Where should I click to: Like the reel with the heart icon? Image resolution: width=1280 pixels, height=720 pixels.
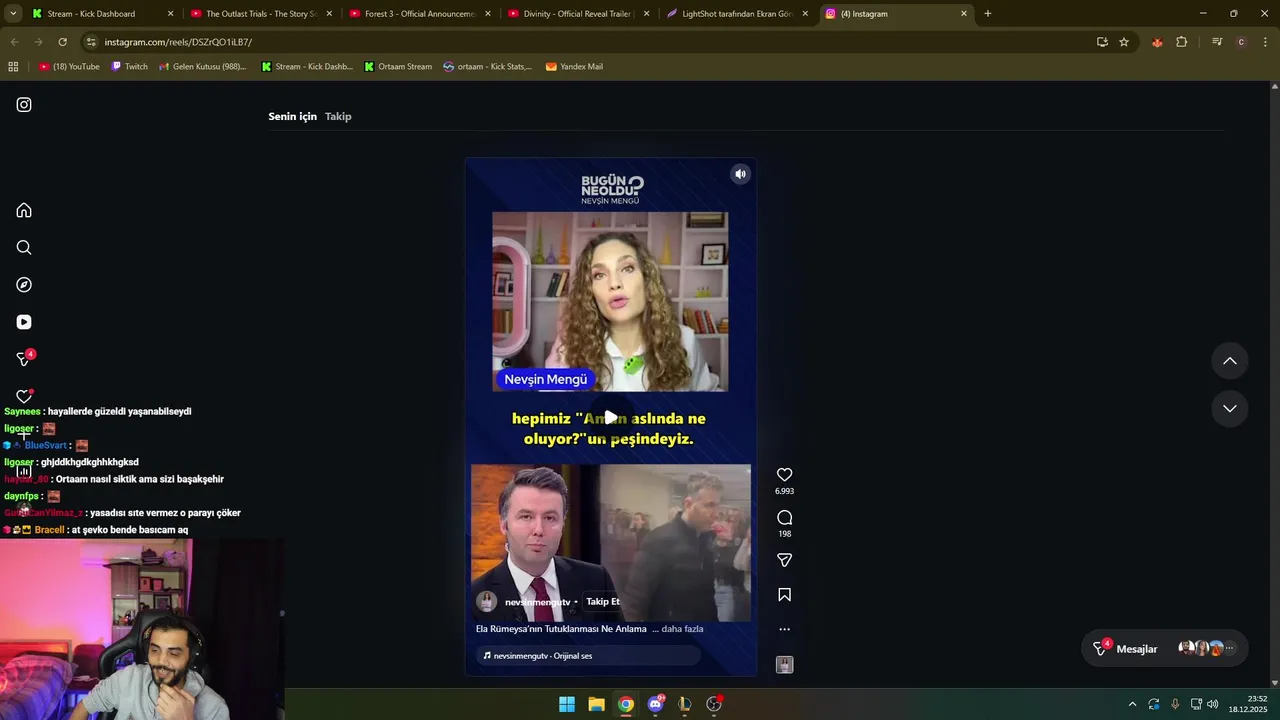(x=784, y=475)
